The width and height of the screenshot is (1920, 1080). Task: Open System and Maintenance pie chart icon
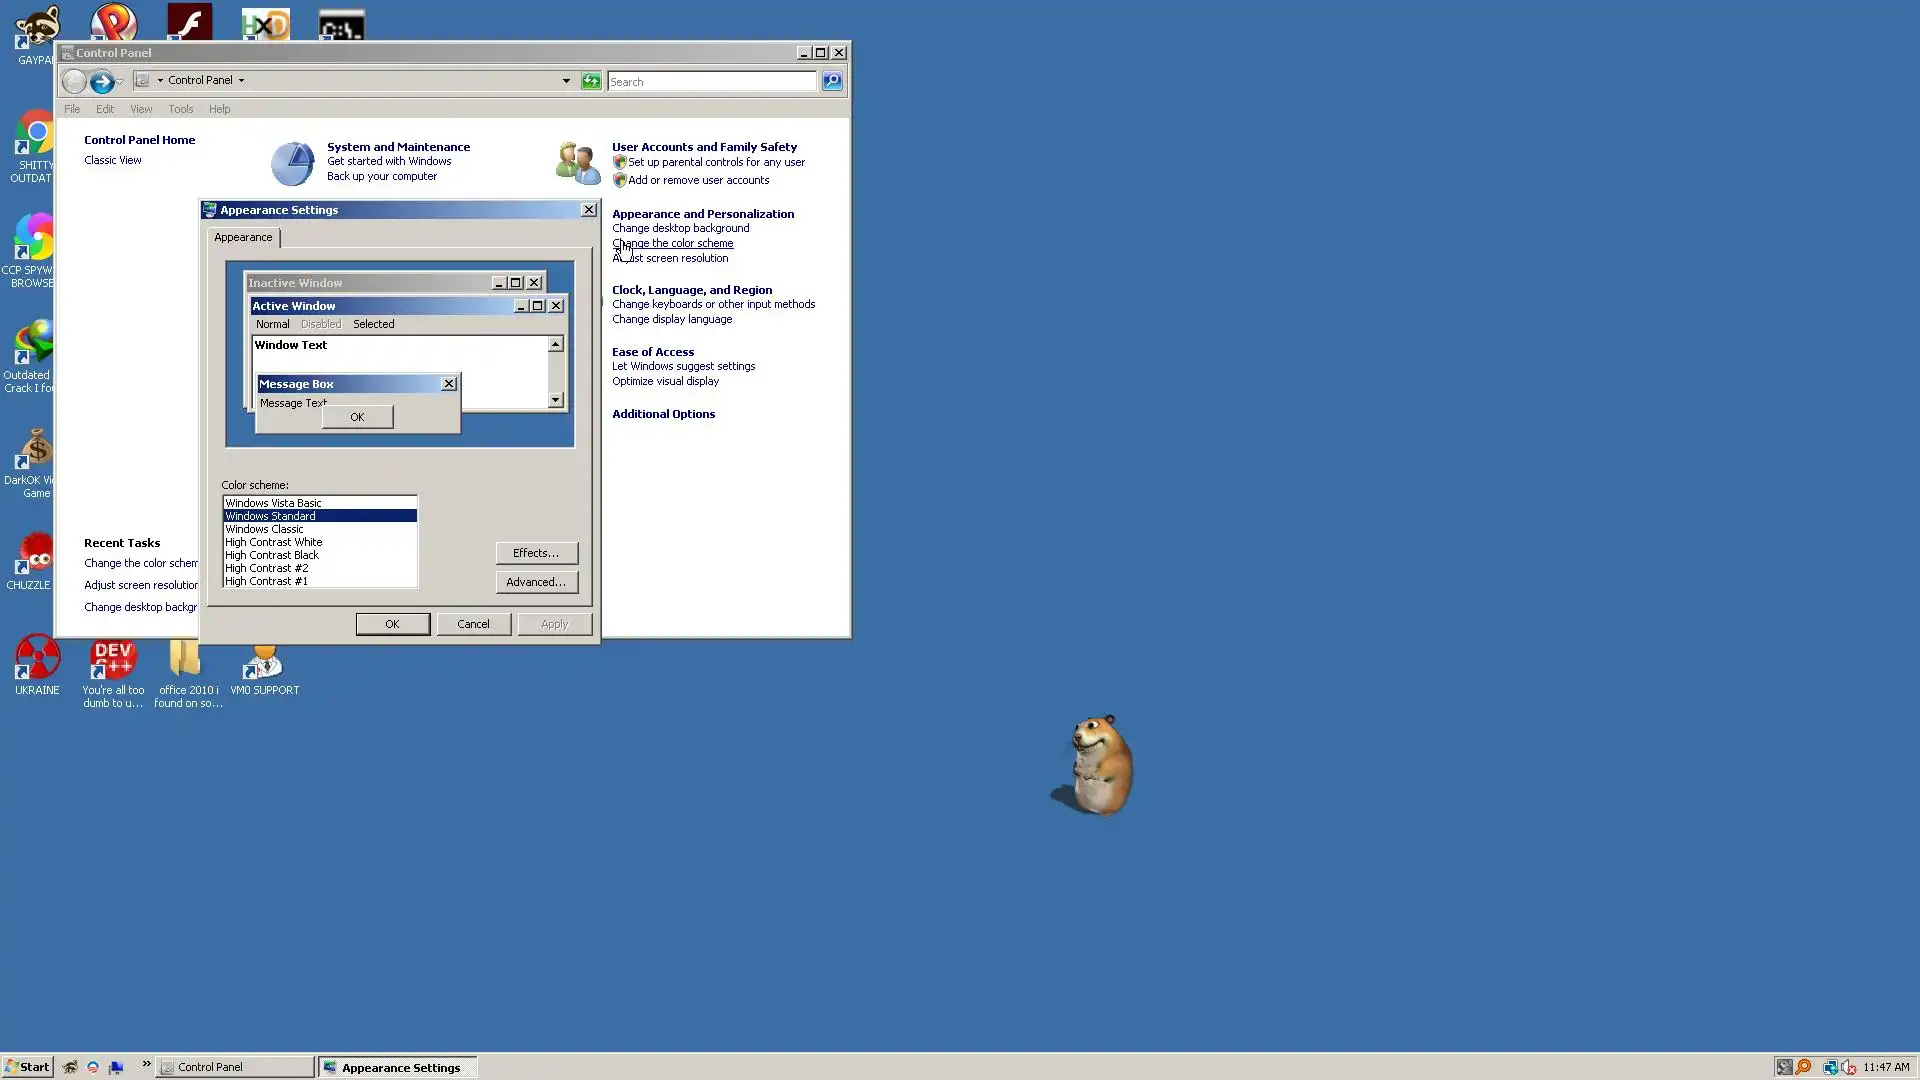click(x=292, y=163)
